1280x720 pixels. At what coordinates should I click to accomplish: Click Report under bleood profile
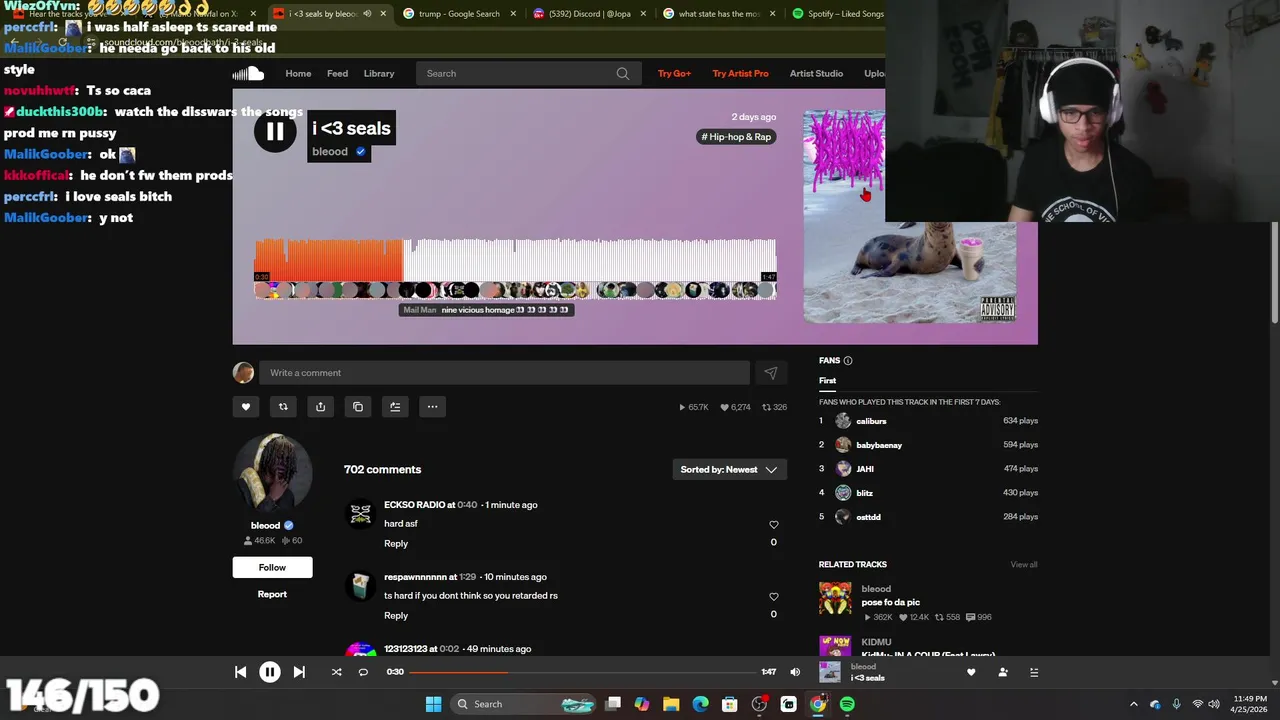(x=272, y=594)
